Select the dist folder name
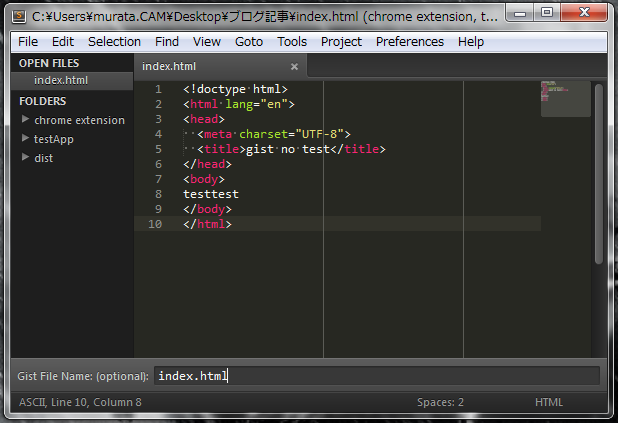The height and width of the screenshot is (423, 618). click(43, 158)
